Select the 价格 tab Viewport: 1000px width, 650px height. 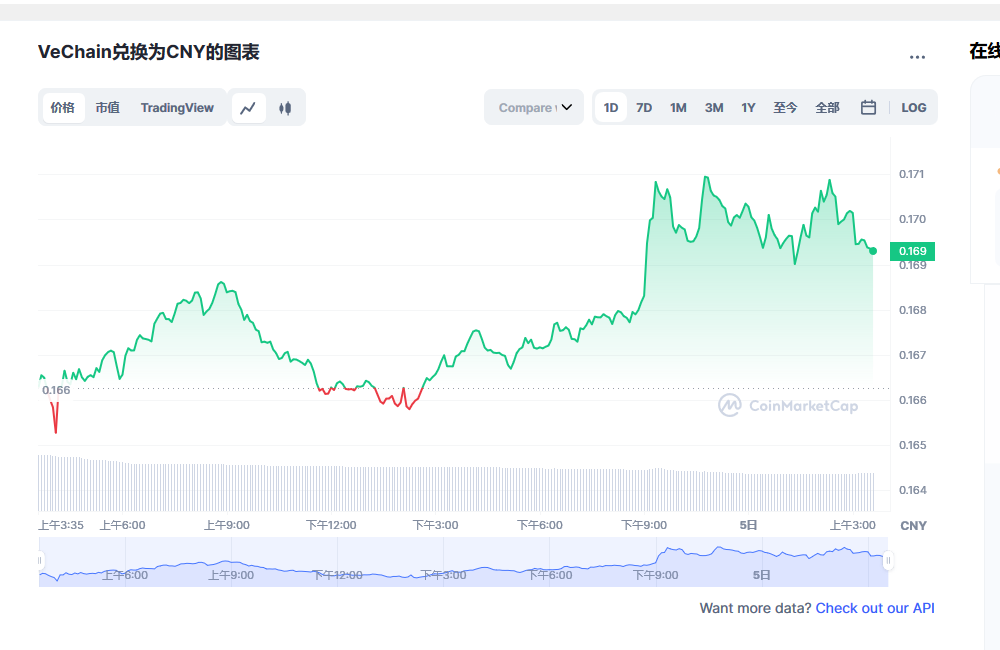[63, 107]
